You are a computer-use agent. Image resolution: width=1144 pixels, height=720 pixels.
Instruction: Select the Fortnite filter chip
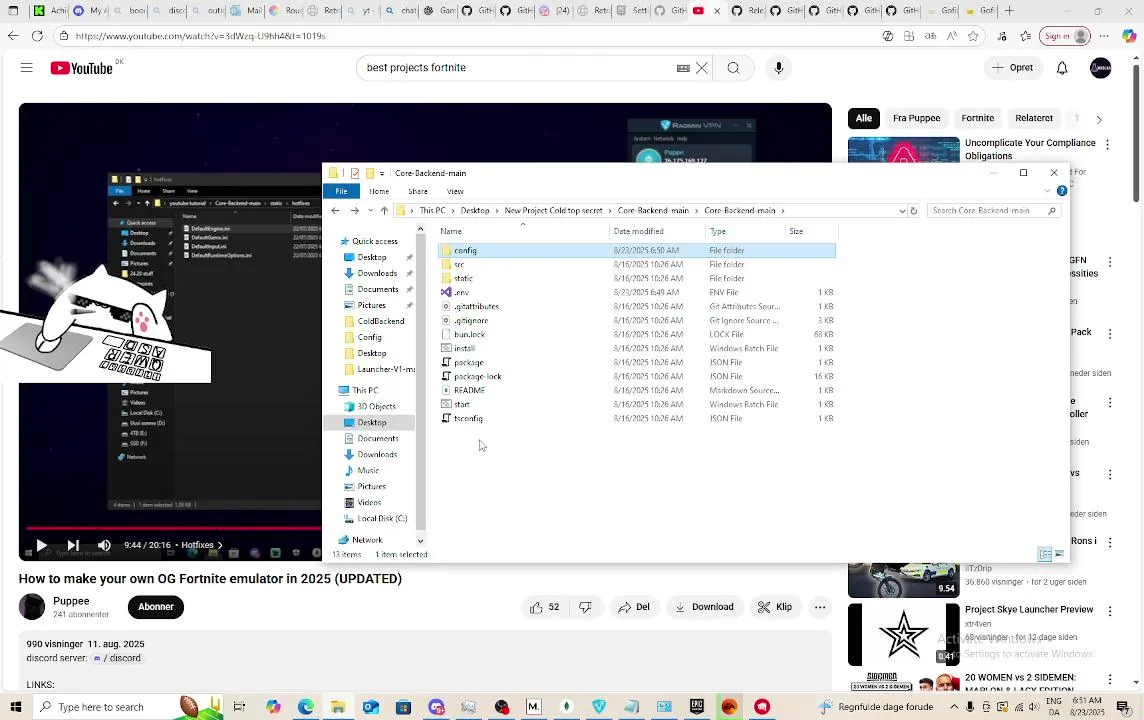coord(978,118)
